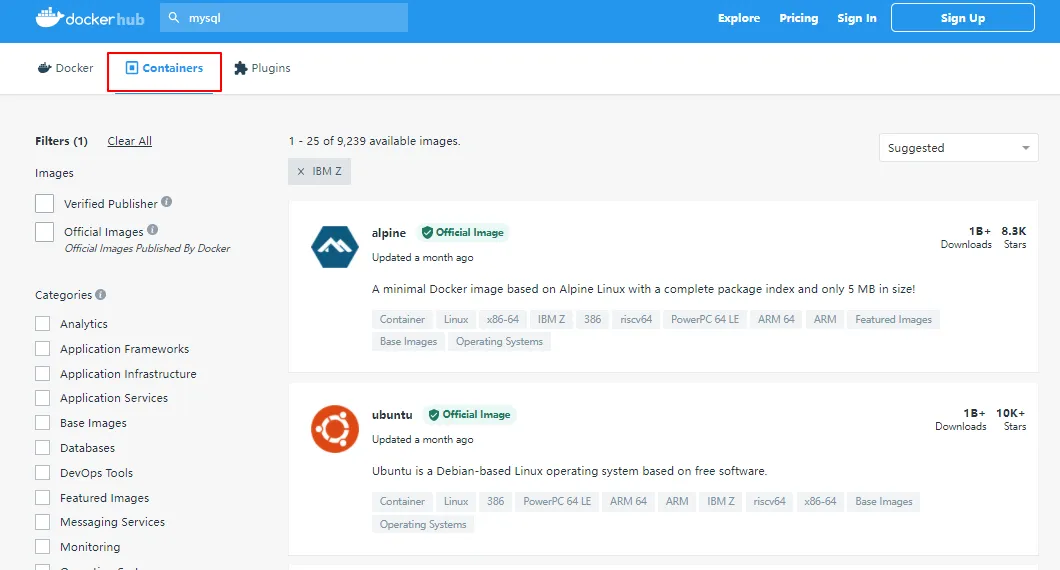Check the Databases category
The width and height of the screenshot is (1060, 570).
pos(43,448)
